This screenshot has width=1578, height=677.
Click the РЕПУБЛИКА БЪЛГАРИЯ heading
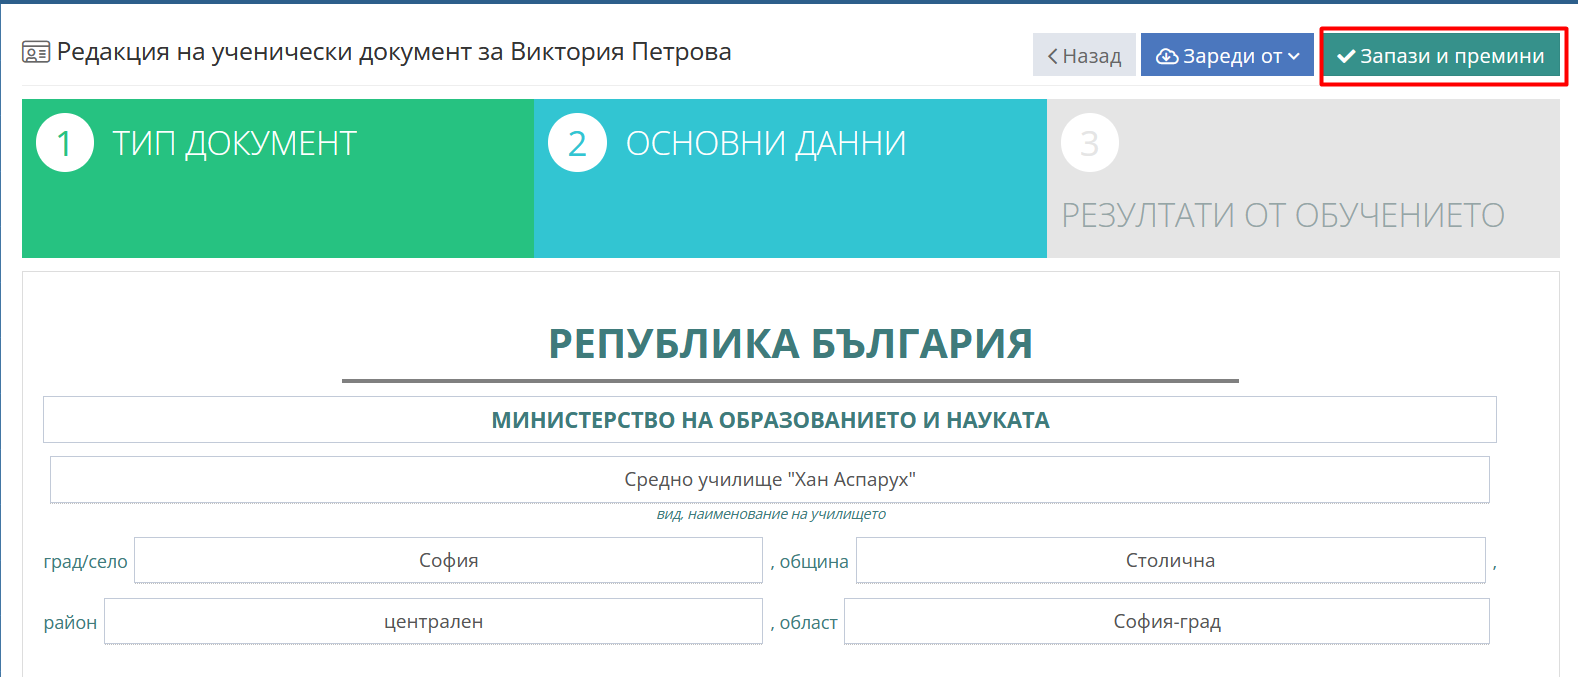pyautogui.click(x=790, y=344)
